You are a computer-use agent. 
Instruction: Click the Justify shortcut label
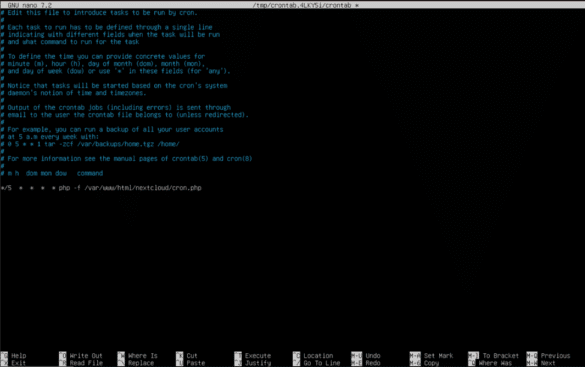(258, 363)
